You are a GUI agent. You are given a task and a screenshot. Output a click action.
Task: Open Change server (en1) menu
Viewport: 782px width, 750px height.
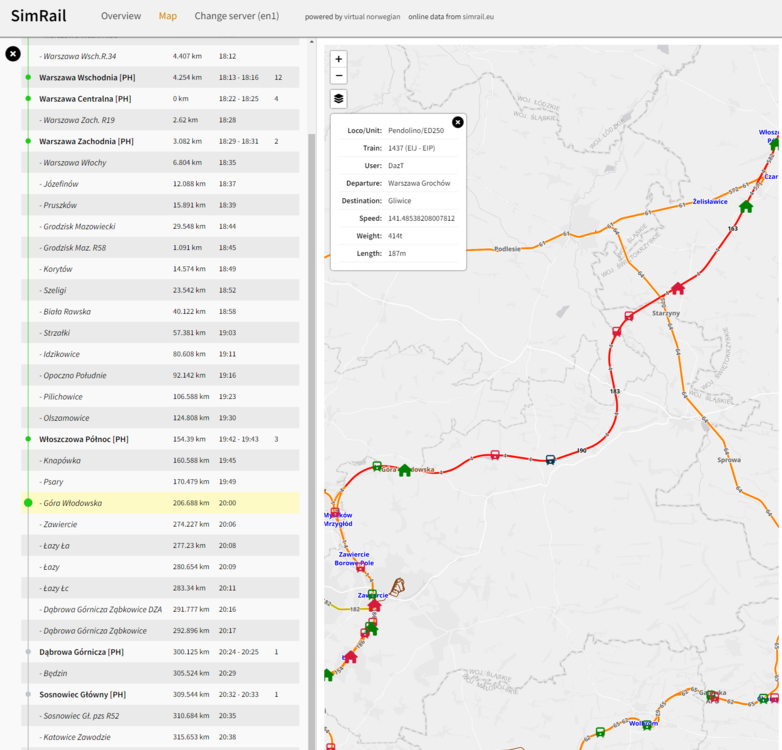tap(238, 17)
